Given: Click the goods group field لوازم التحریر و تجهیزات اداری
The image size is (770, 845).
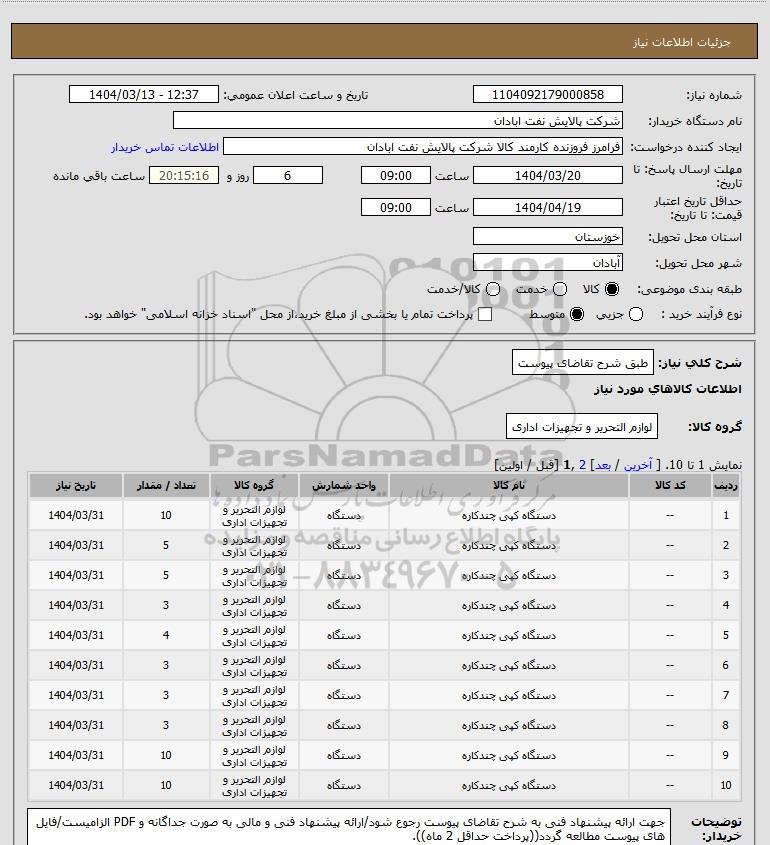Looking at the screenshot, I should 582,426.
